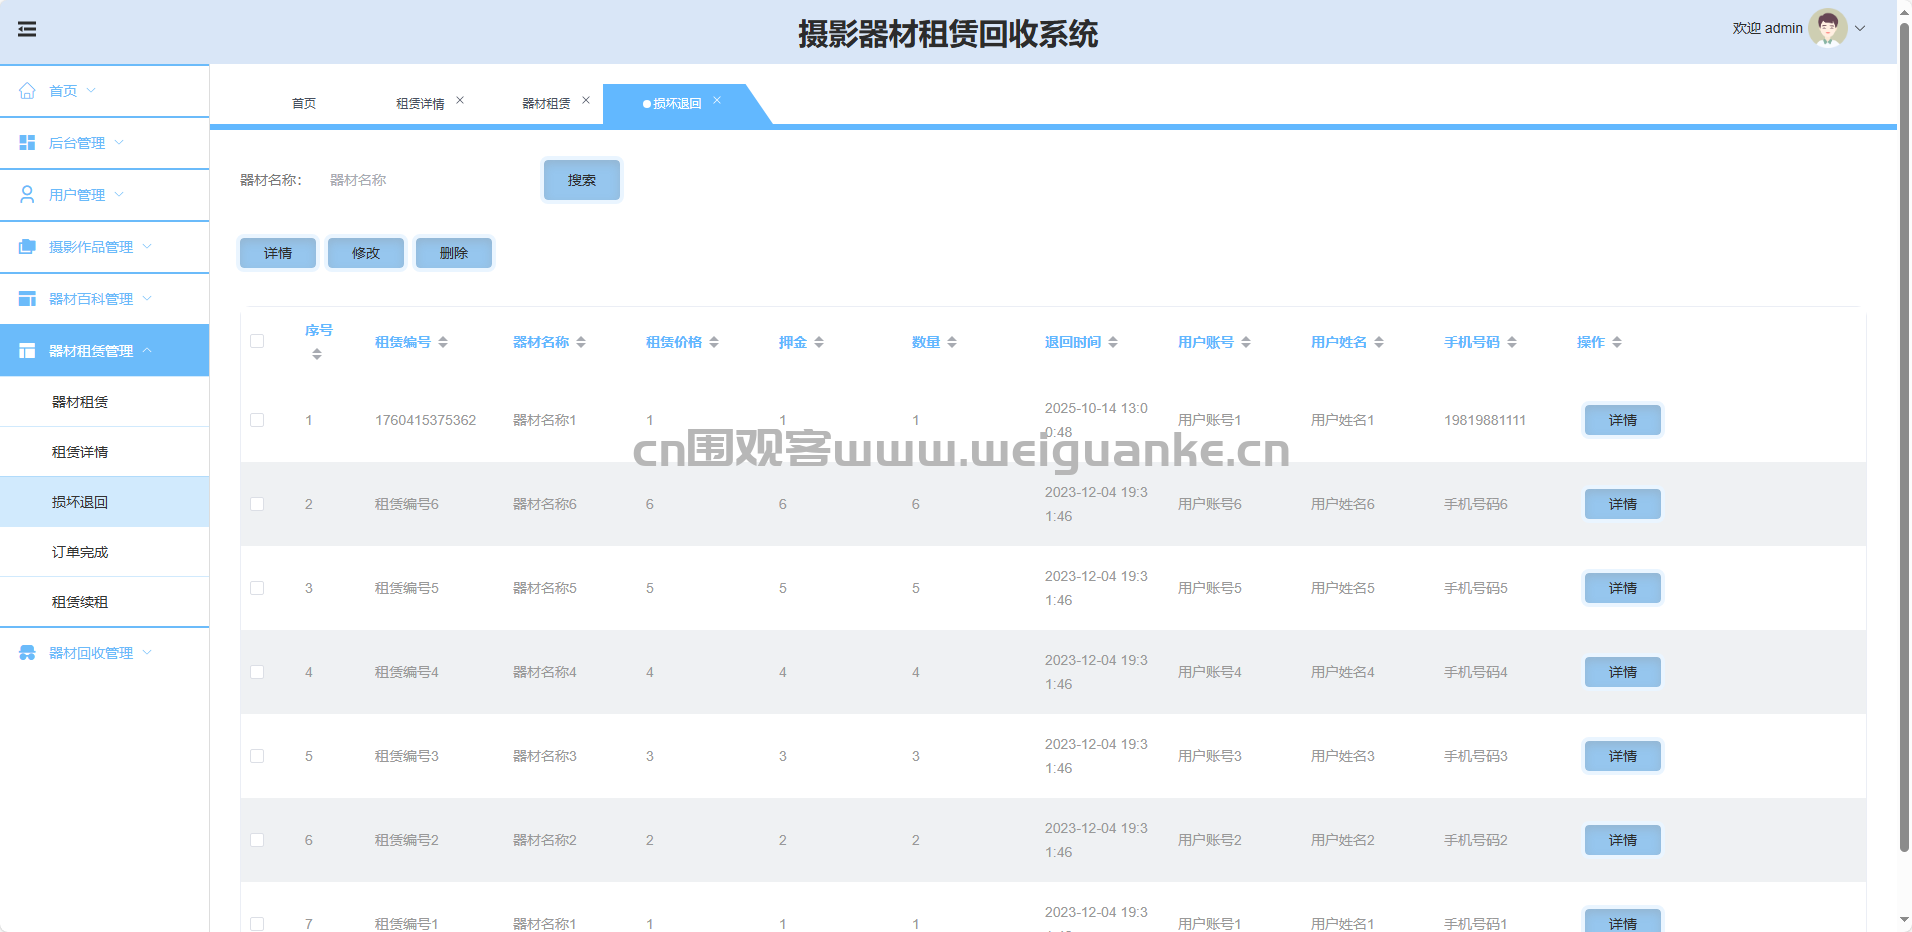Switch to the 器材租赁 tab
Viewport: 1912px width, 932px height.
[546, 104]
